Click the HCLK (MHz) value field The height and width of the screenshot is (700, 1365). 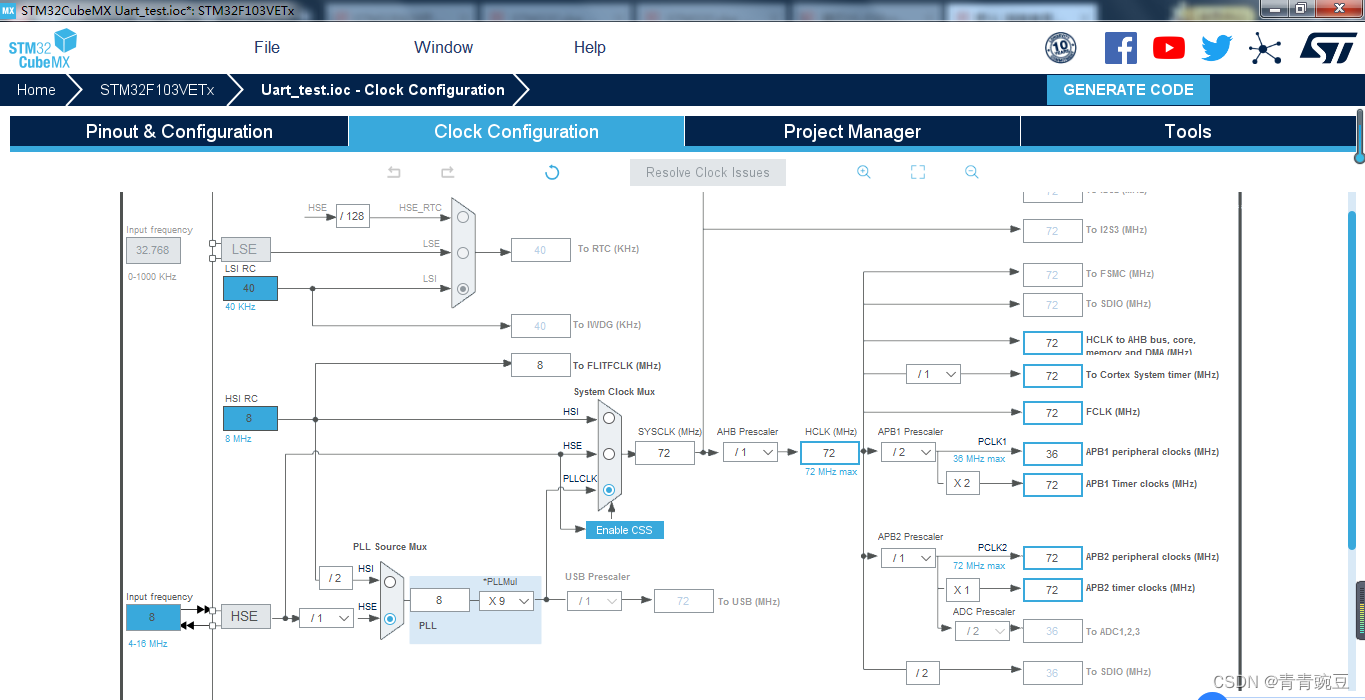(x=829, y=453)
